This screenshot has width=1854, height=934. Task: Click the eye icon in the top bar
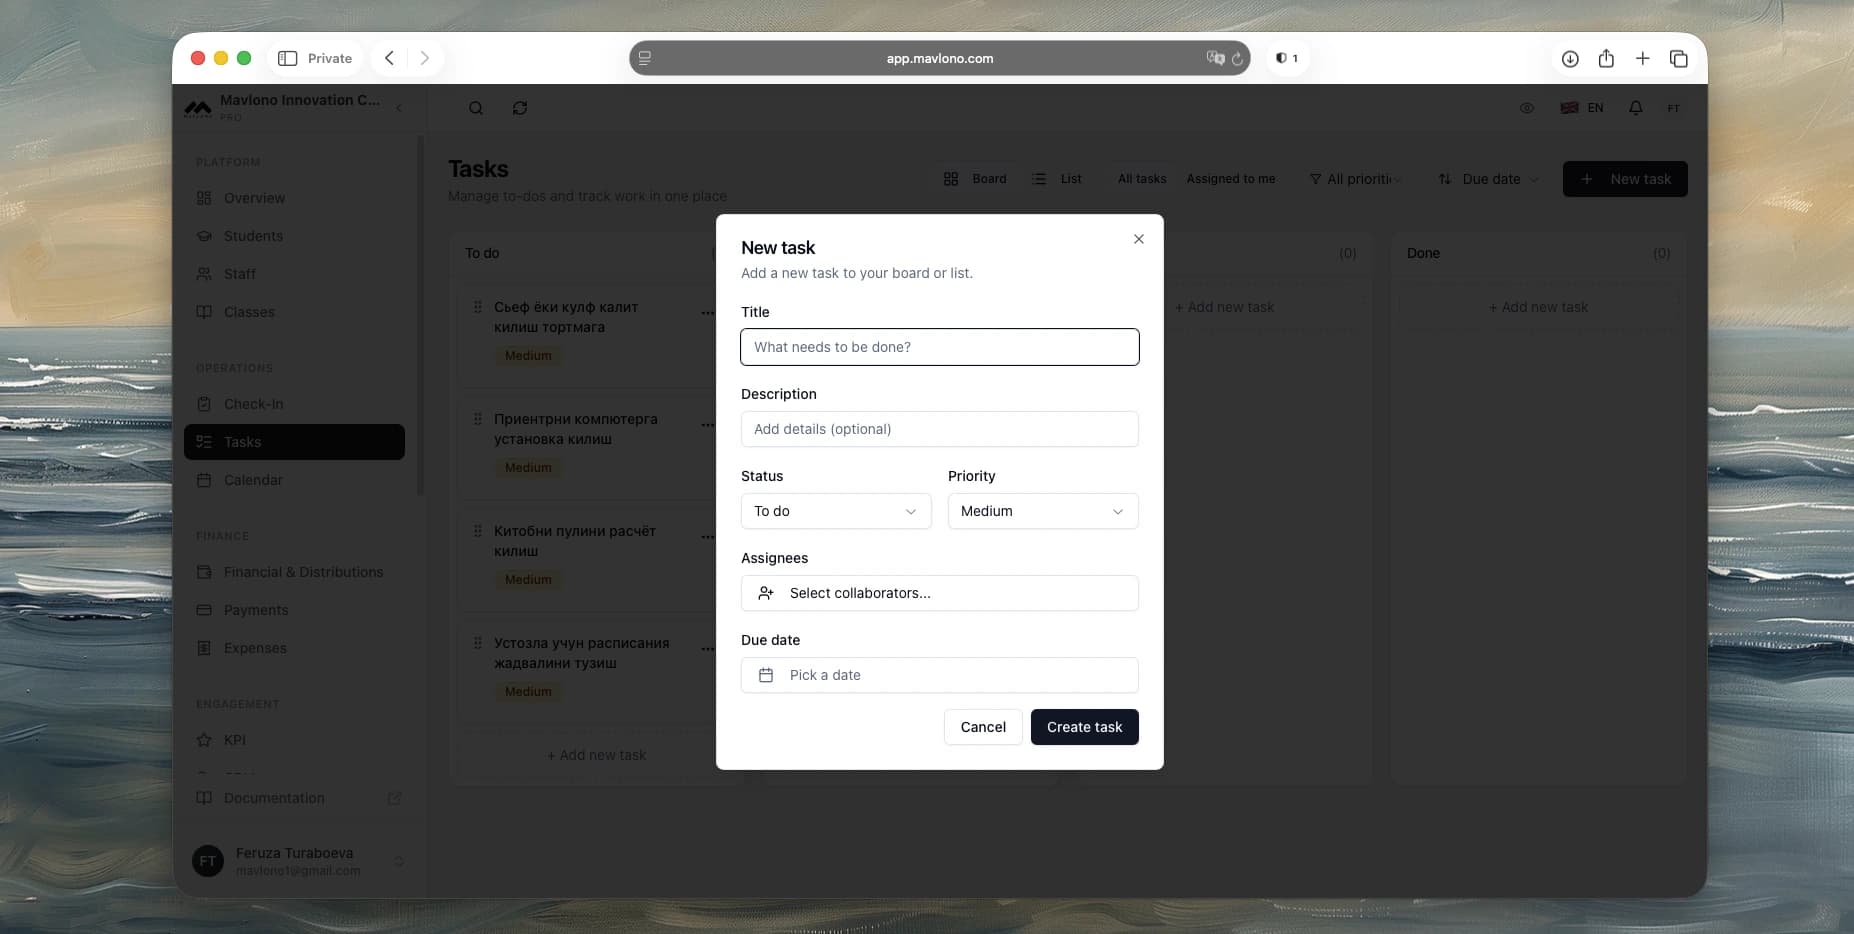pos(1527,107)
